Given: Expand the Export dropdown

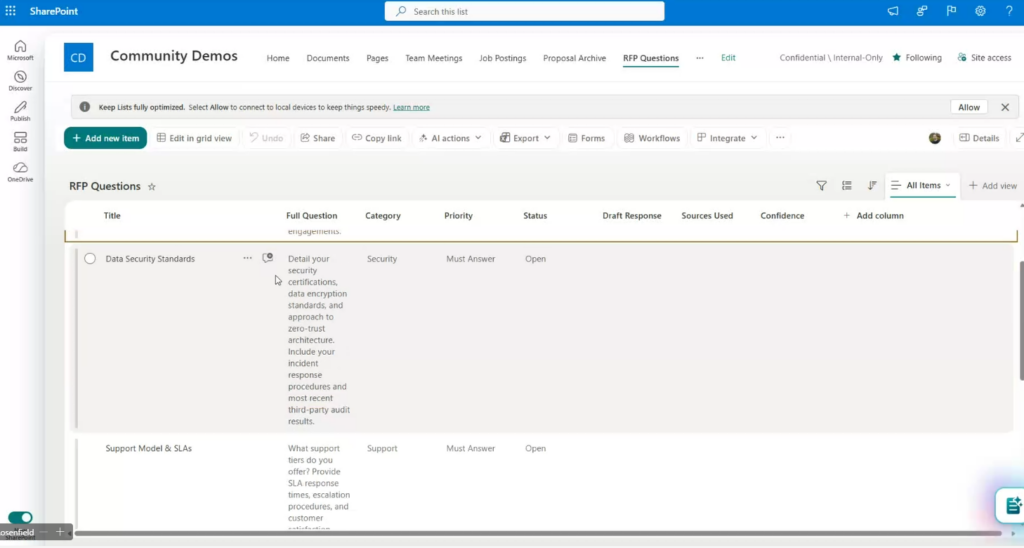Looking at the screenshot, I should tap(526, 138).
